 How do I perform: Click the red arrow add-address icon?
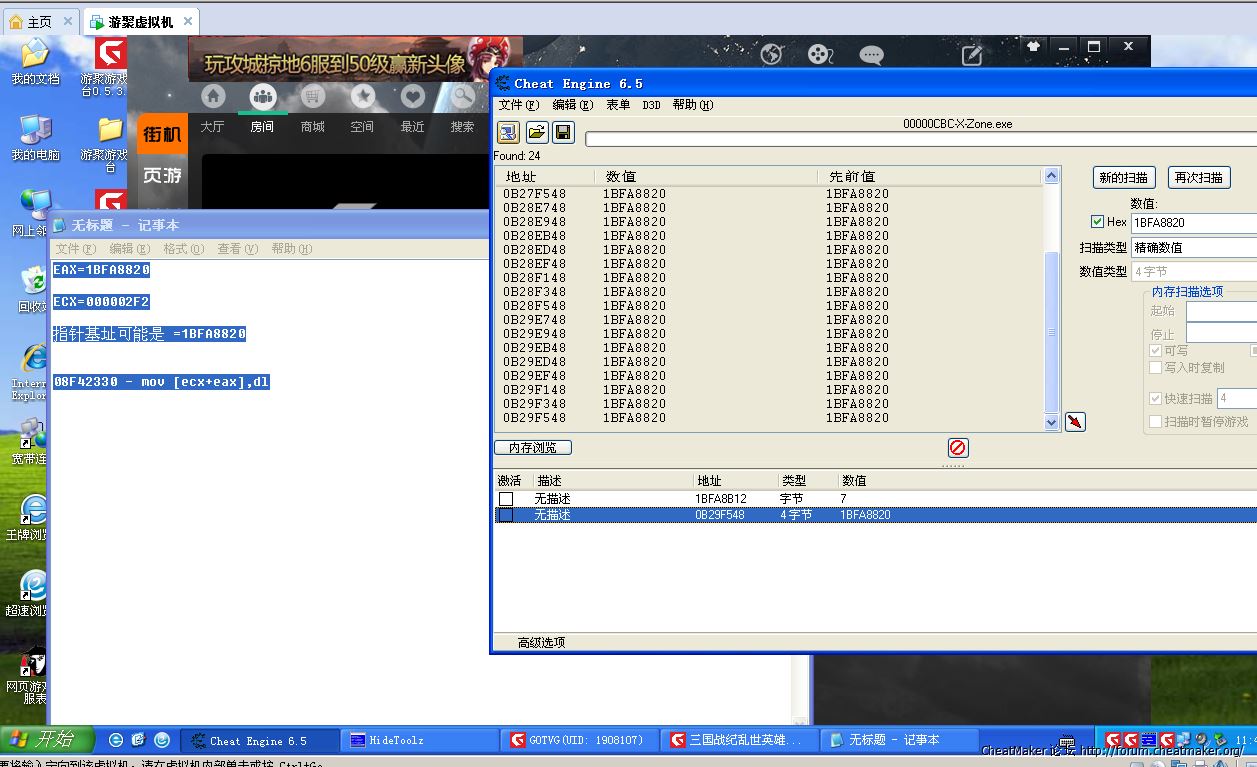1075,422
